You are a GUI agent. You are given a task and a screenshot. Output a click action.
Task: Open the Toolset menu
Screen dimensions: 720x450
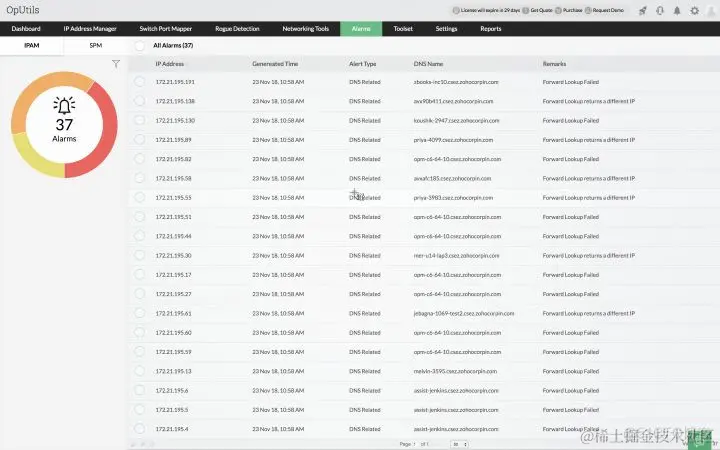(x=403, y=28)
